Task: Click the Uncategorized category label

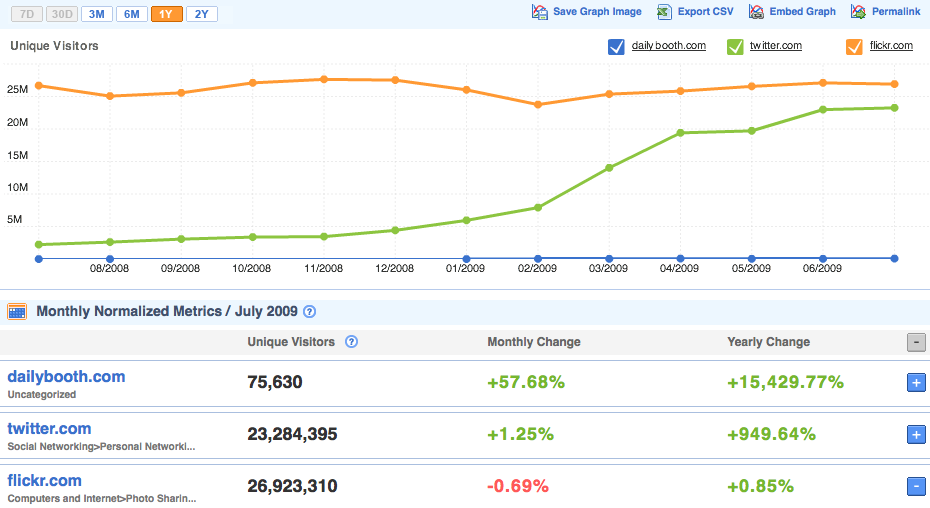Action: coord(42,395)
